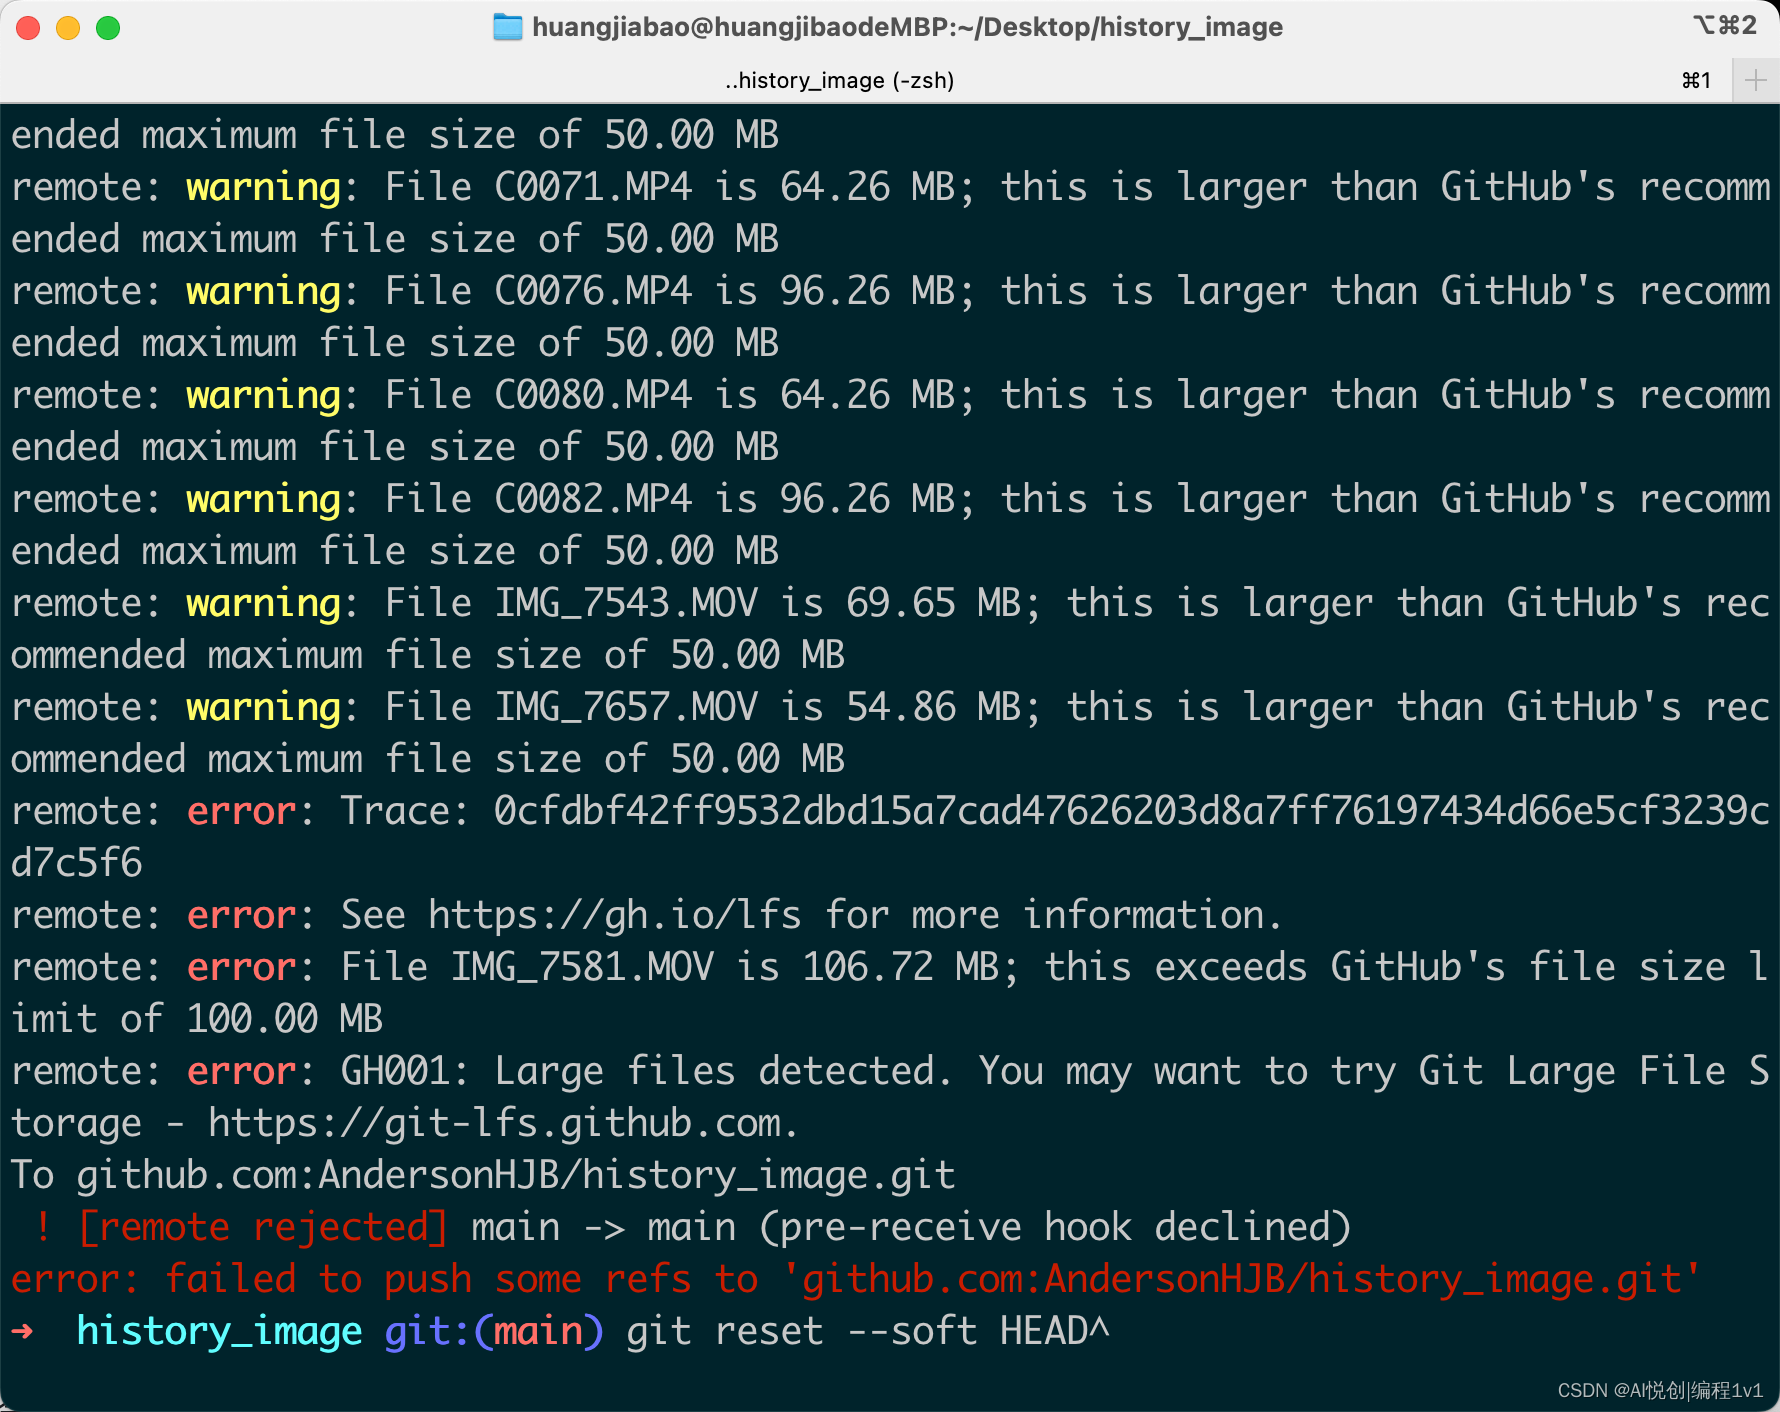
Task: Open a new terminal tab with plus button
Action: tap(1756, 80)
